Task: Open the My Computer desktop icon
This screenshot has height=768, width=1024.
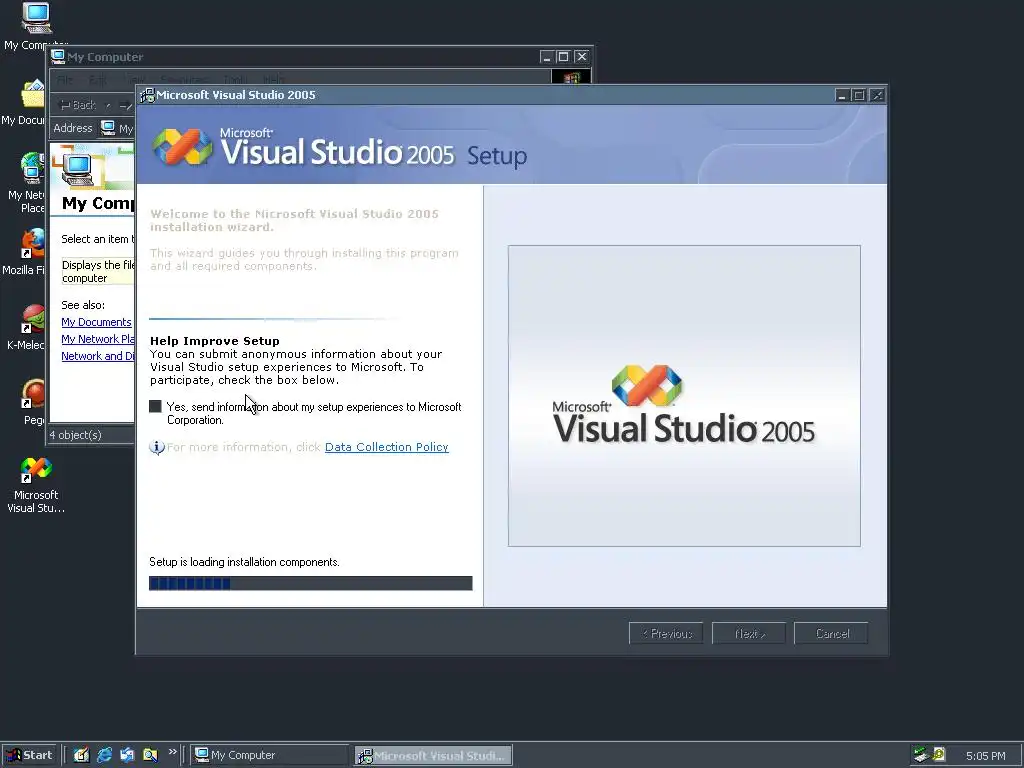Action: [x=36, y=18]
